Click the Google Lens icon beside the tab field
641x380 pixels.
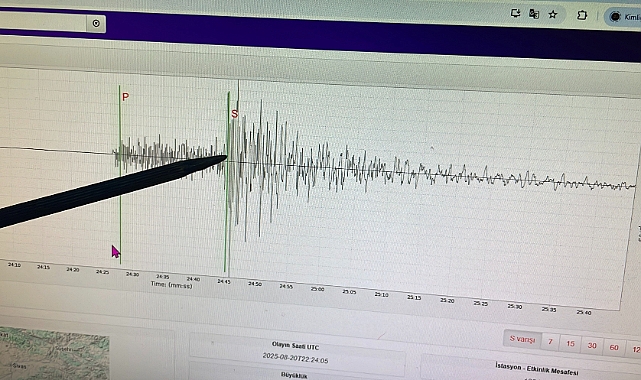(96, 23)
